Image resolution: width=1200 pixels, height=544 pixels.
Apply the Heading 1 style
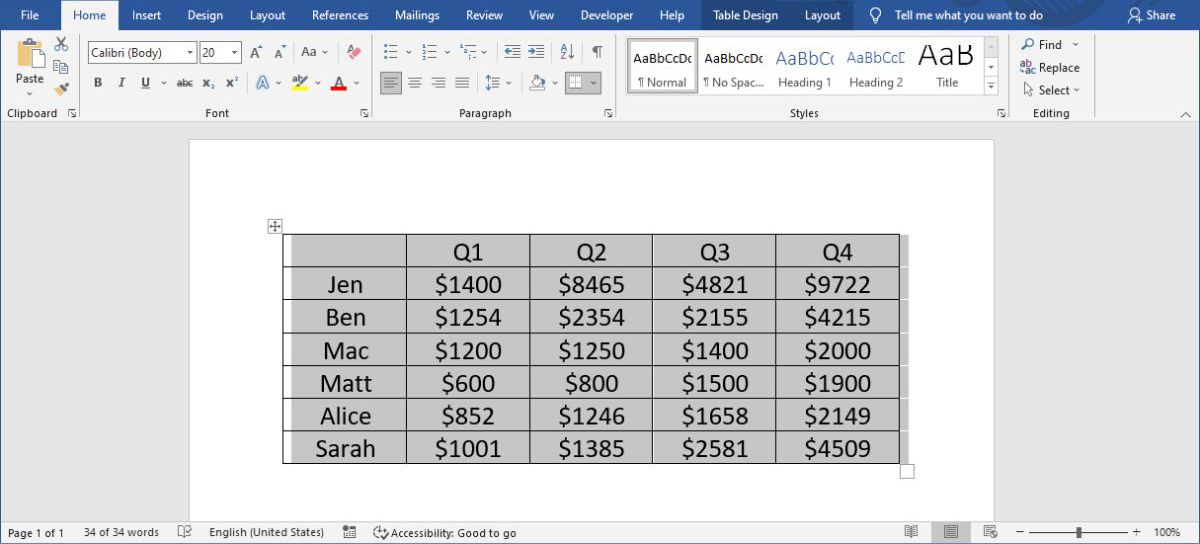804,67
